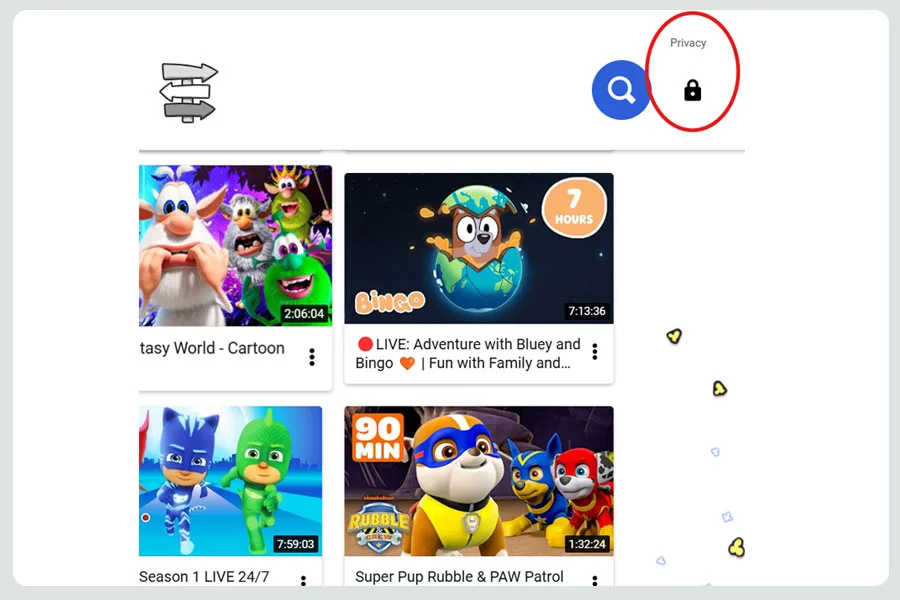
Task: Open the LIVE: Adventure with Bluey and Bingo title
Action: [468, 354]
